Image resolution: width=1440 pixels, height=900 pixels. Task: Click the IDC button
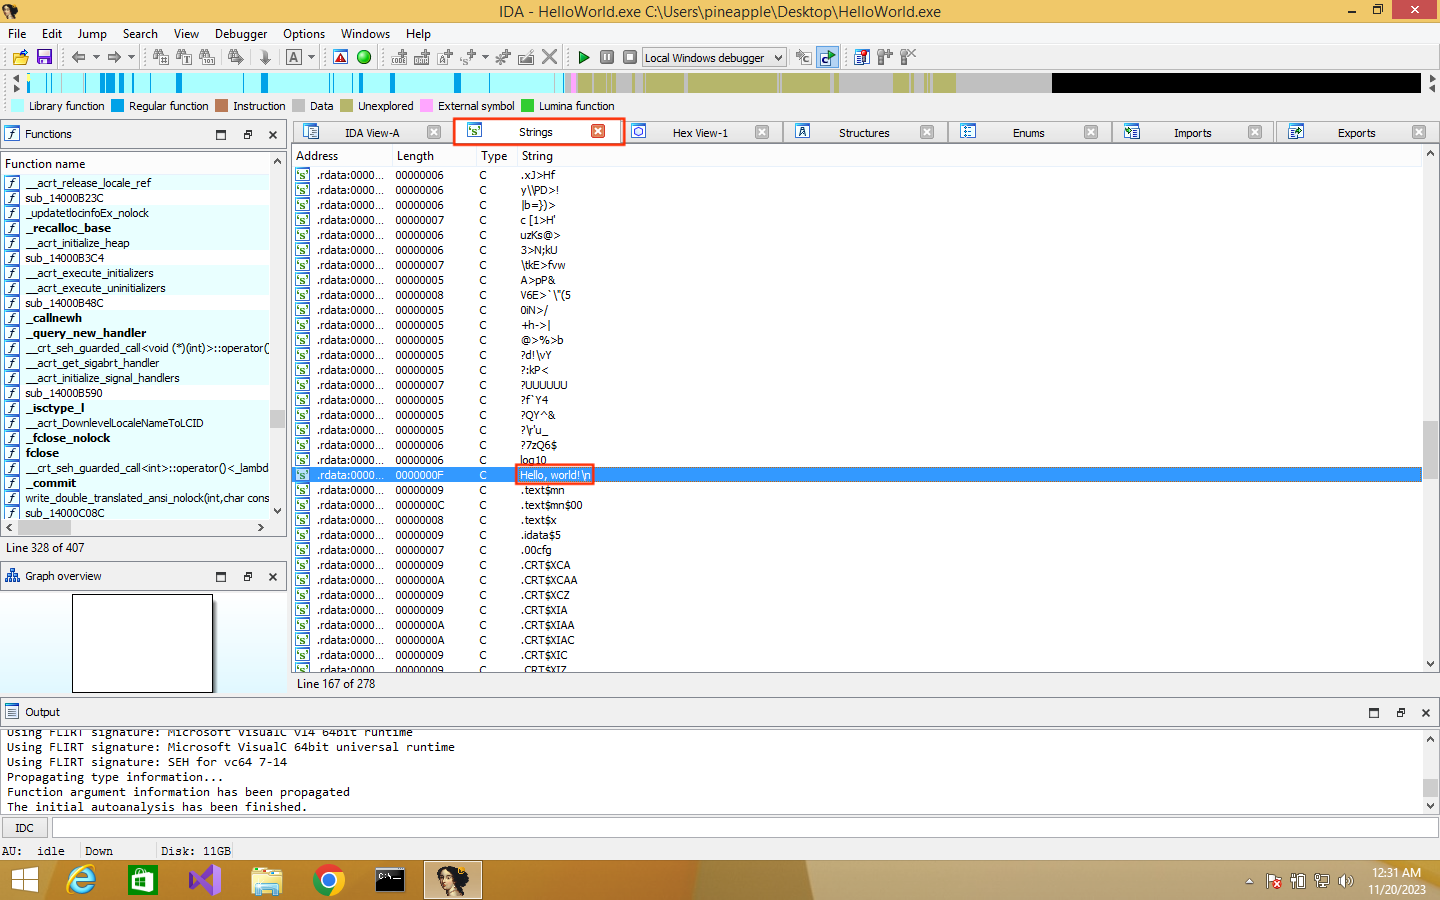[x=25, y=828]
